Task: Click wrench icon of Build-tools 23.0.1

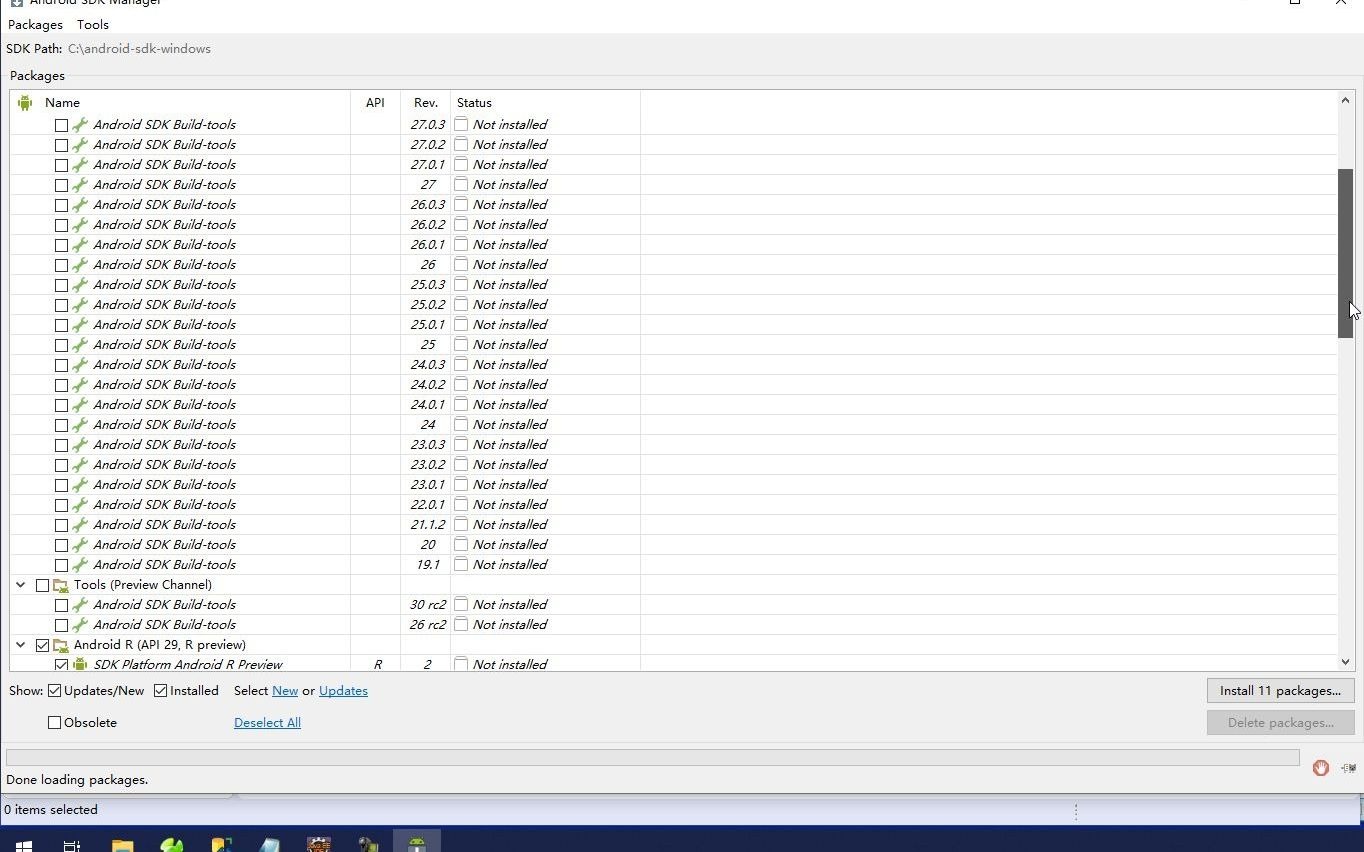Action: (80, 485)
